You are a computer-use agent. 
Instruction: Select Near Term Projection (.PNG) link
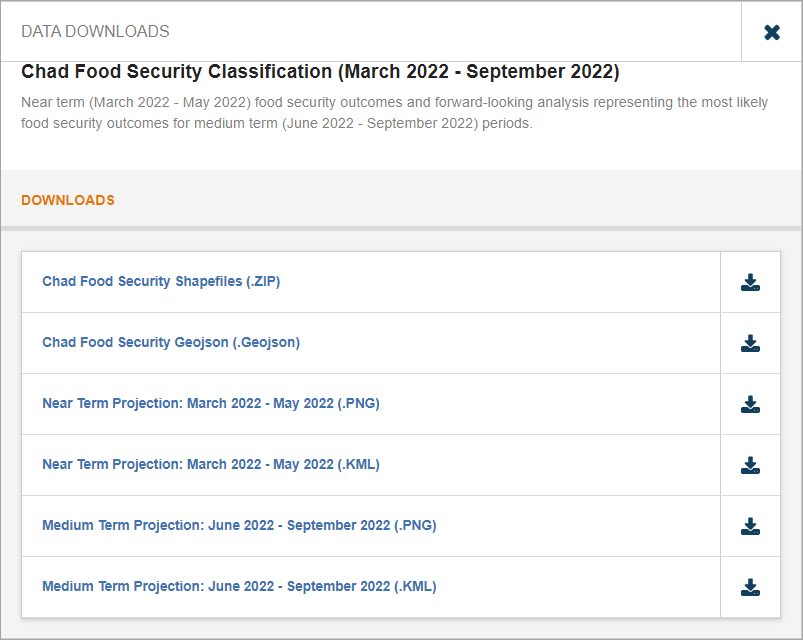click(x=211, y=404)
